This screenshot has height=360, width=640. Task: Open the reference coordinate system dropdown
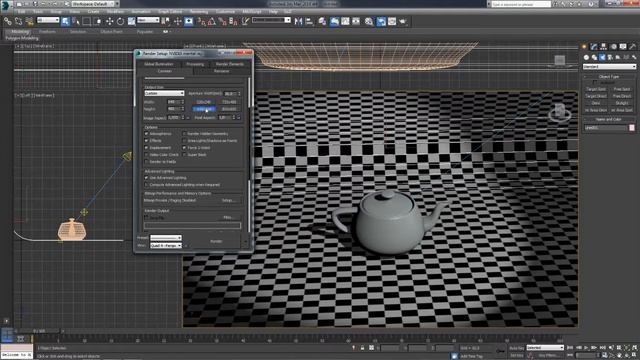(148, 20)
